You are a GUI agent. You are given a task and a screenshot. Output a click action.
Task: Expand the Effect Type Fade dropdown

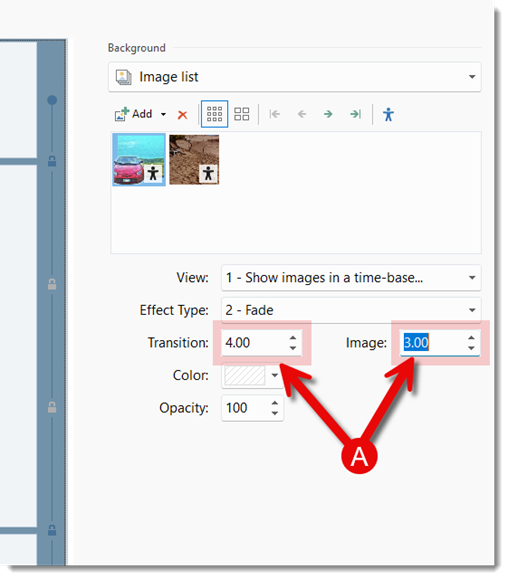click(x=351, y=310)
